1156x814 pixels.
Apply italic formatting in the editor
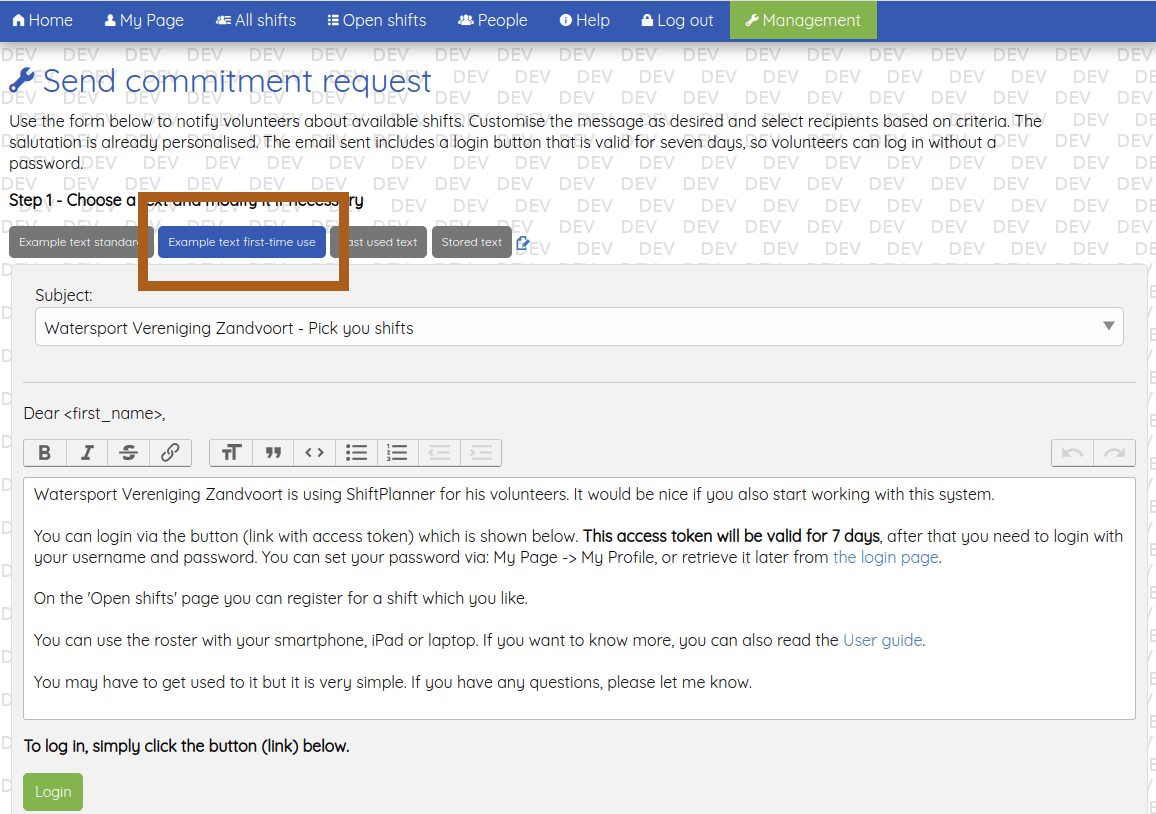point(86,452)
